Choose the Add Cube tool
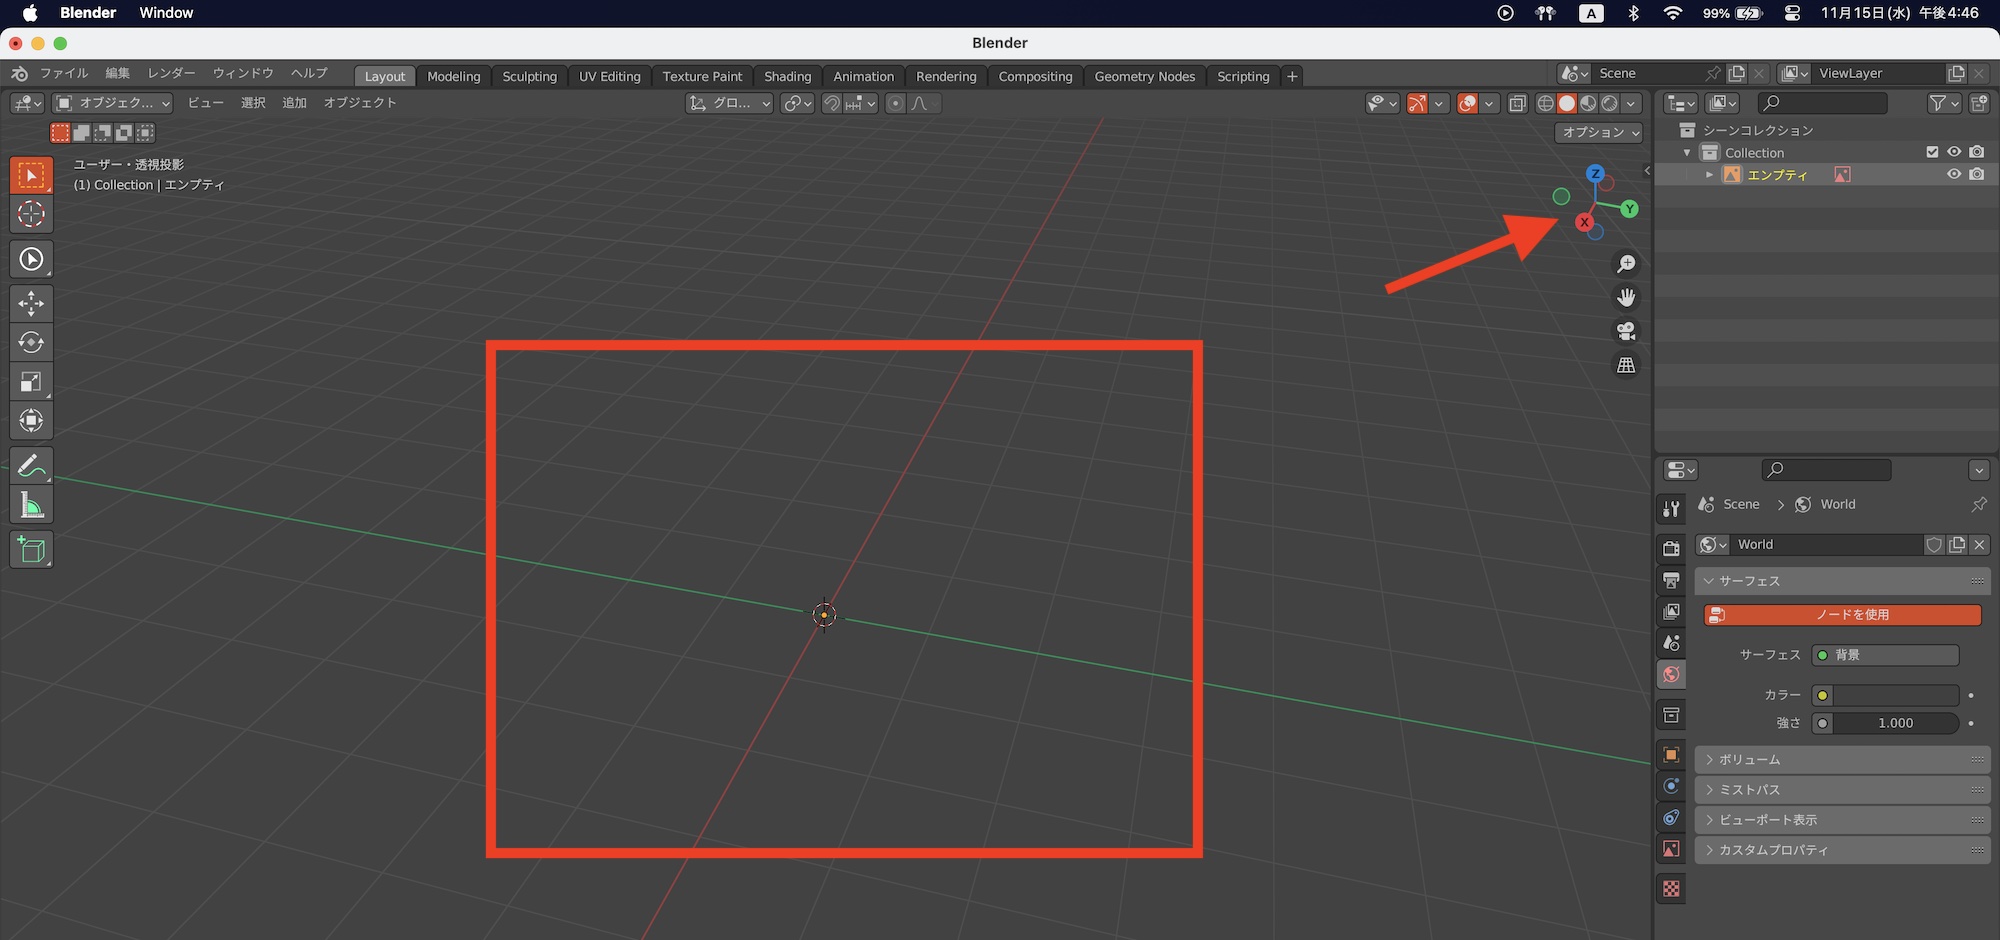Screen dimensions: 2000x940 point(31,550)
